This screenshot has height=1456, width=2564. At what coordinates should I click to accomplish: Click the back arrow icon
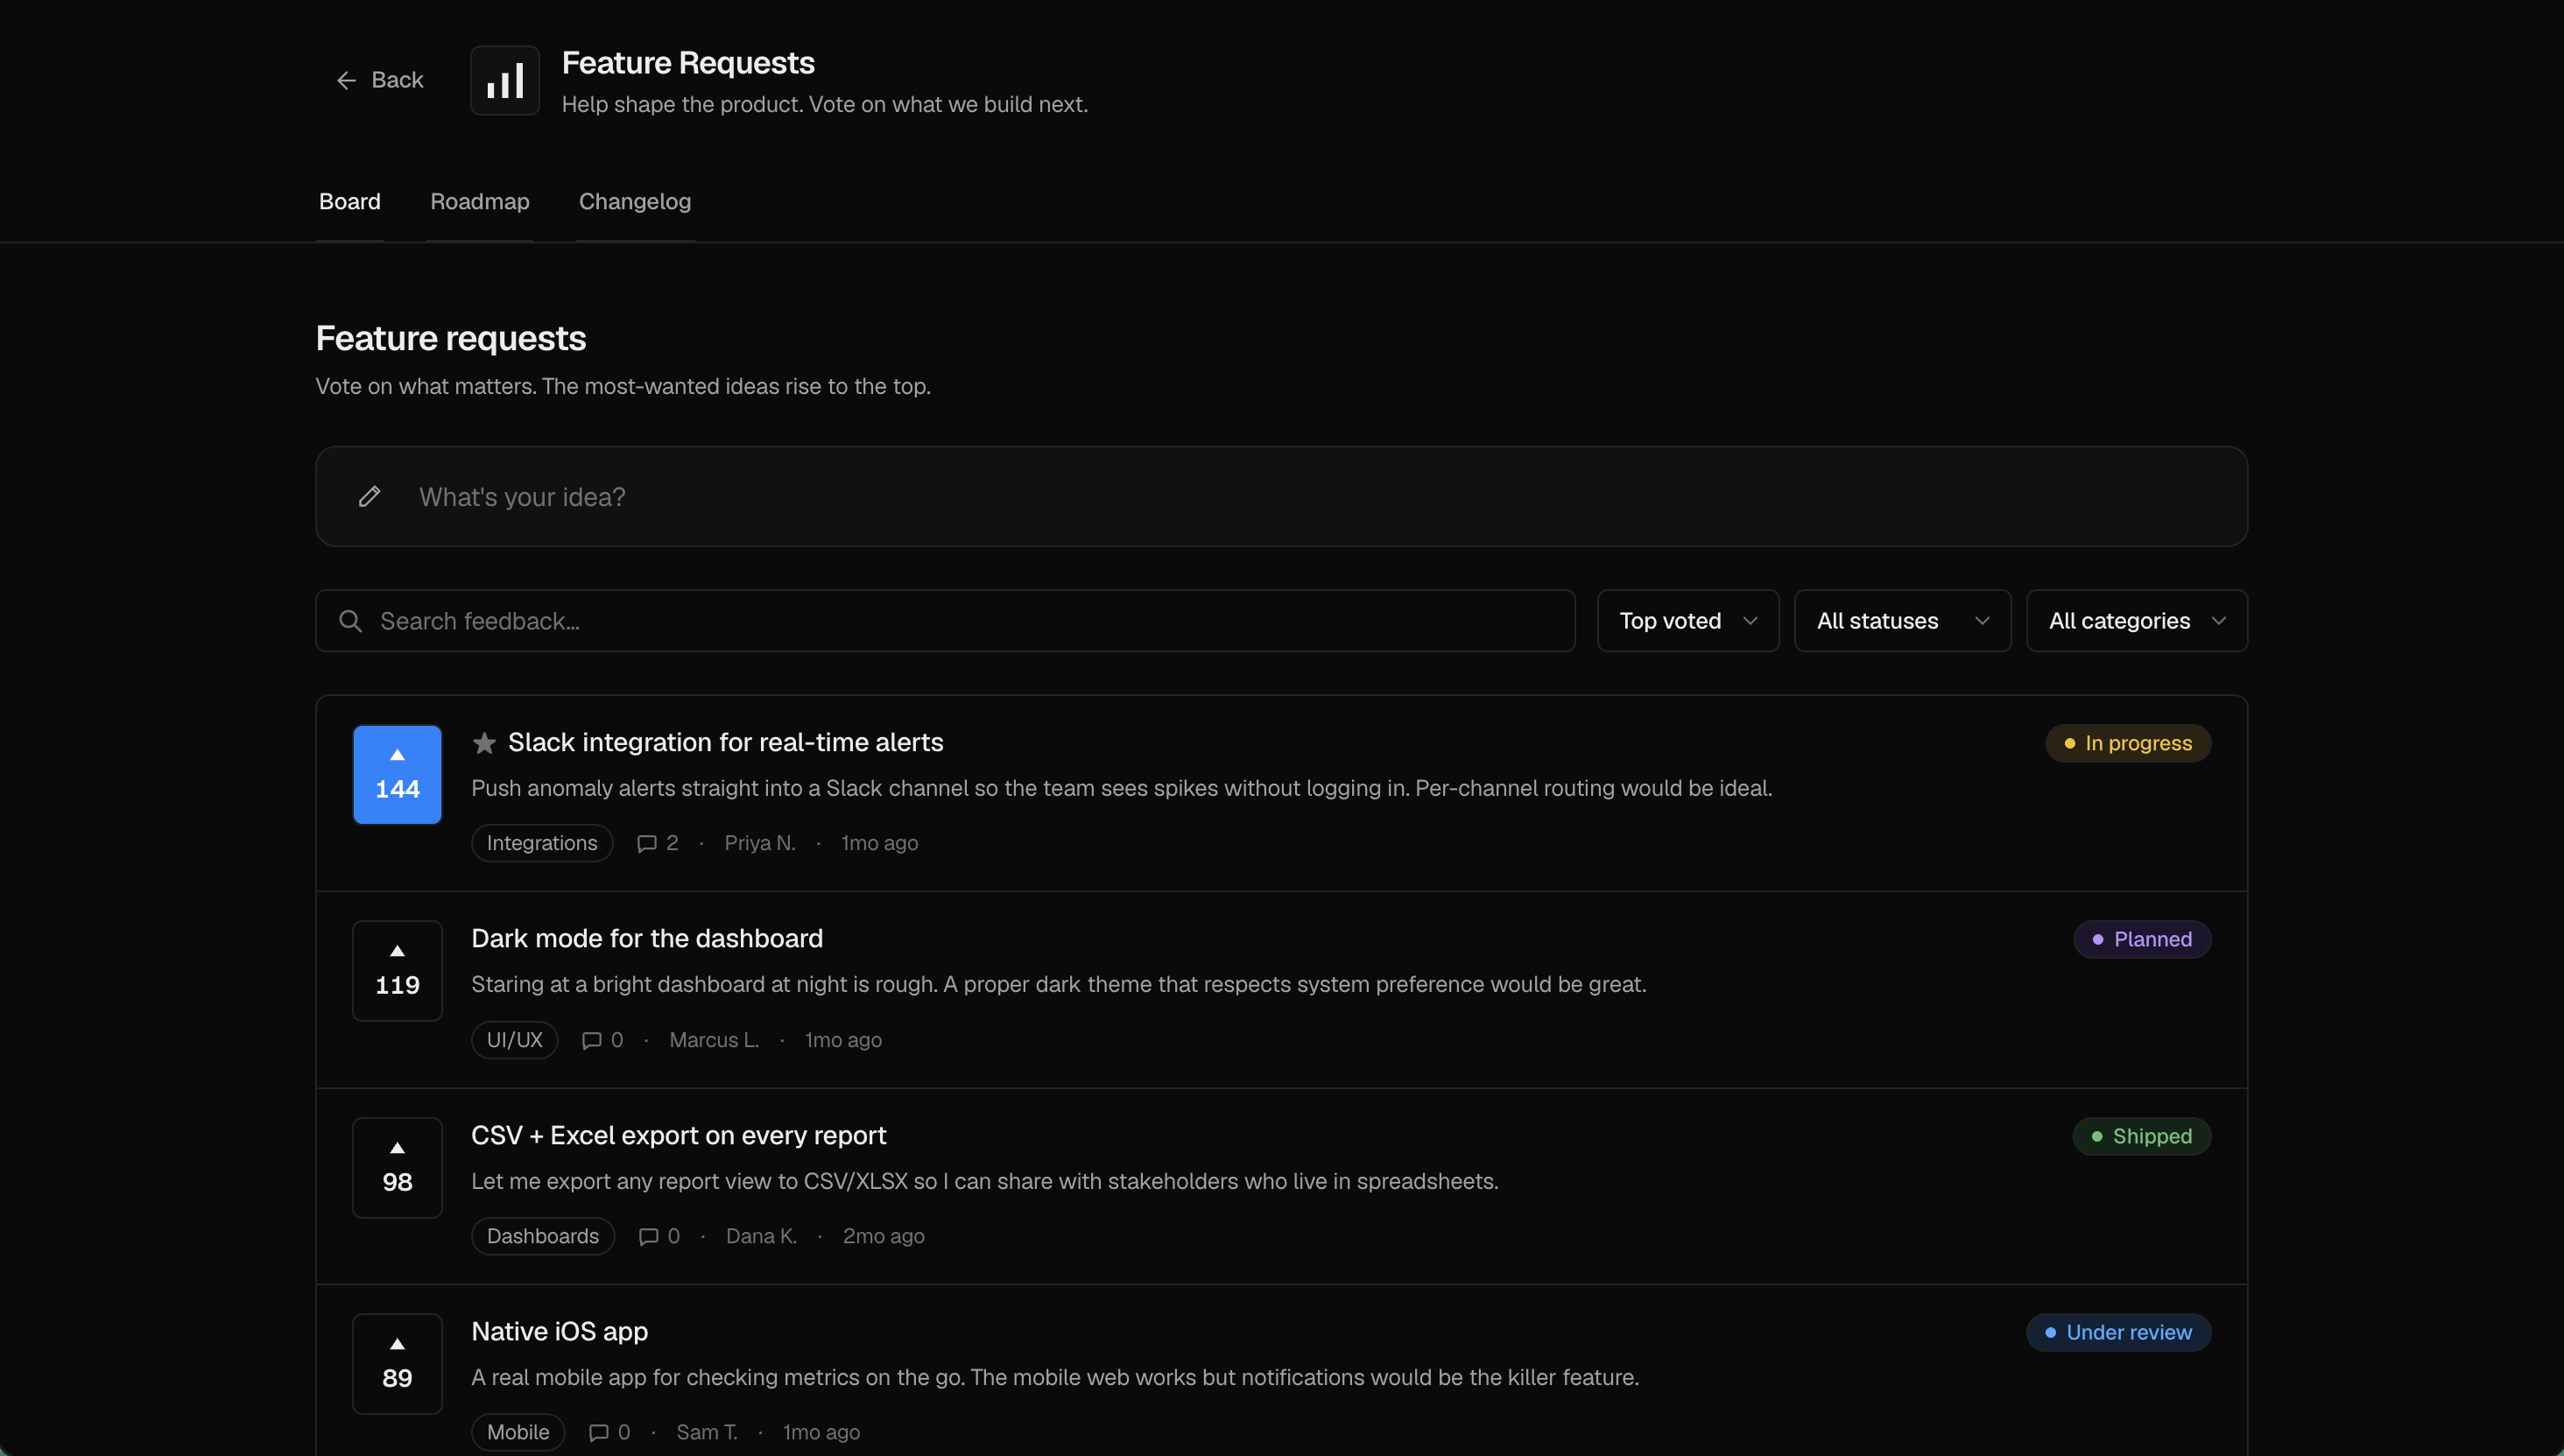click(x=346, y=80)
